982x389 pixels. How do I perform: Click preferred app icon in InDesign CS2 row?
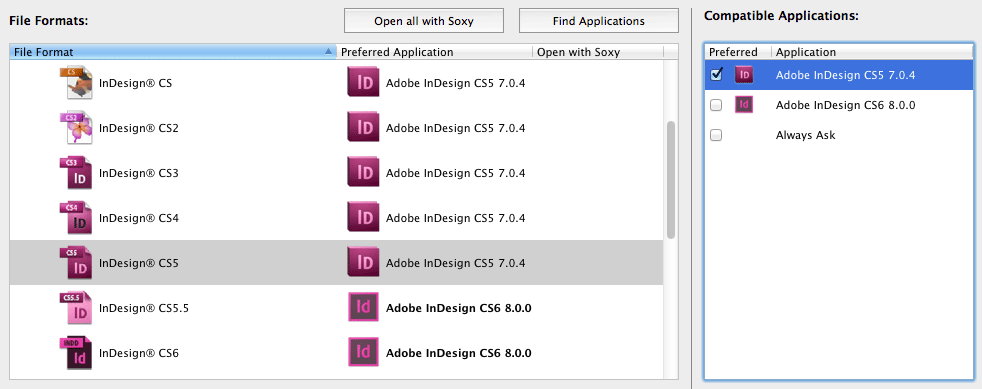(x=363, y=128)
